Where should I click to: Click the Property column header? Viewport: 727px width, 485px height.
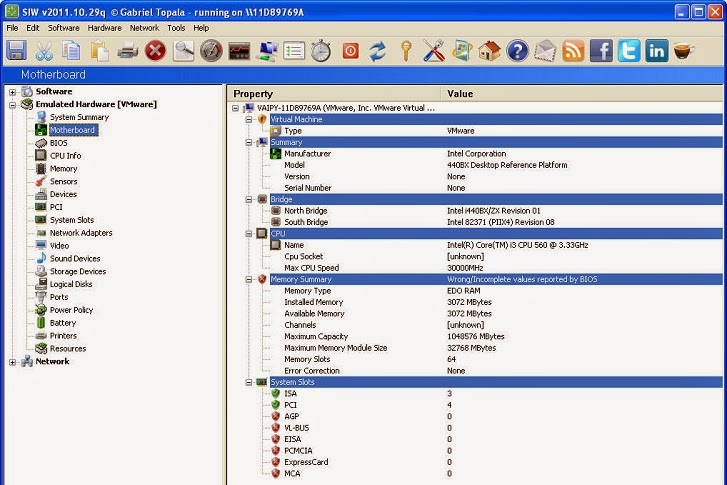click(334, 94)
